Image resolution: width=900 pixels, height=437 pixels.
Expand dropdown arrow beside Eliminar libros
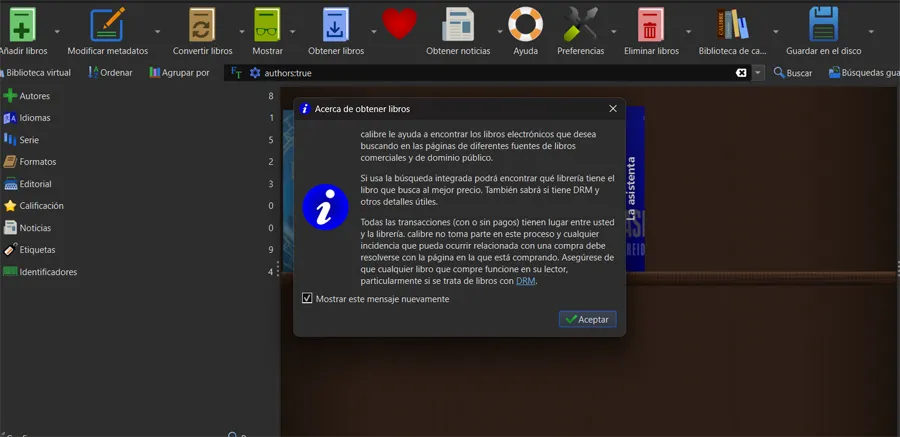688,32
